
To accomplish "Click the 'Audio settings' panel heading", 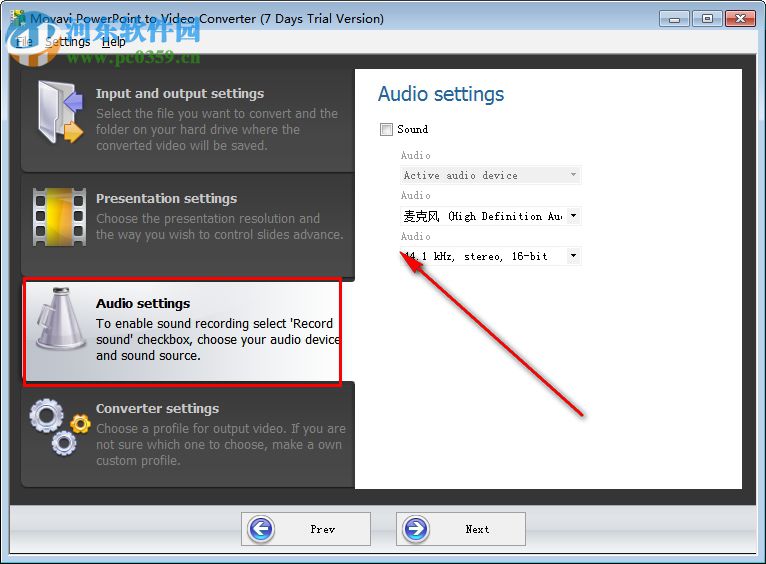I will point(441,94).
